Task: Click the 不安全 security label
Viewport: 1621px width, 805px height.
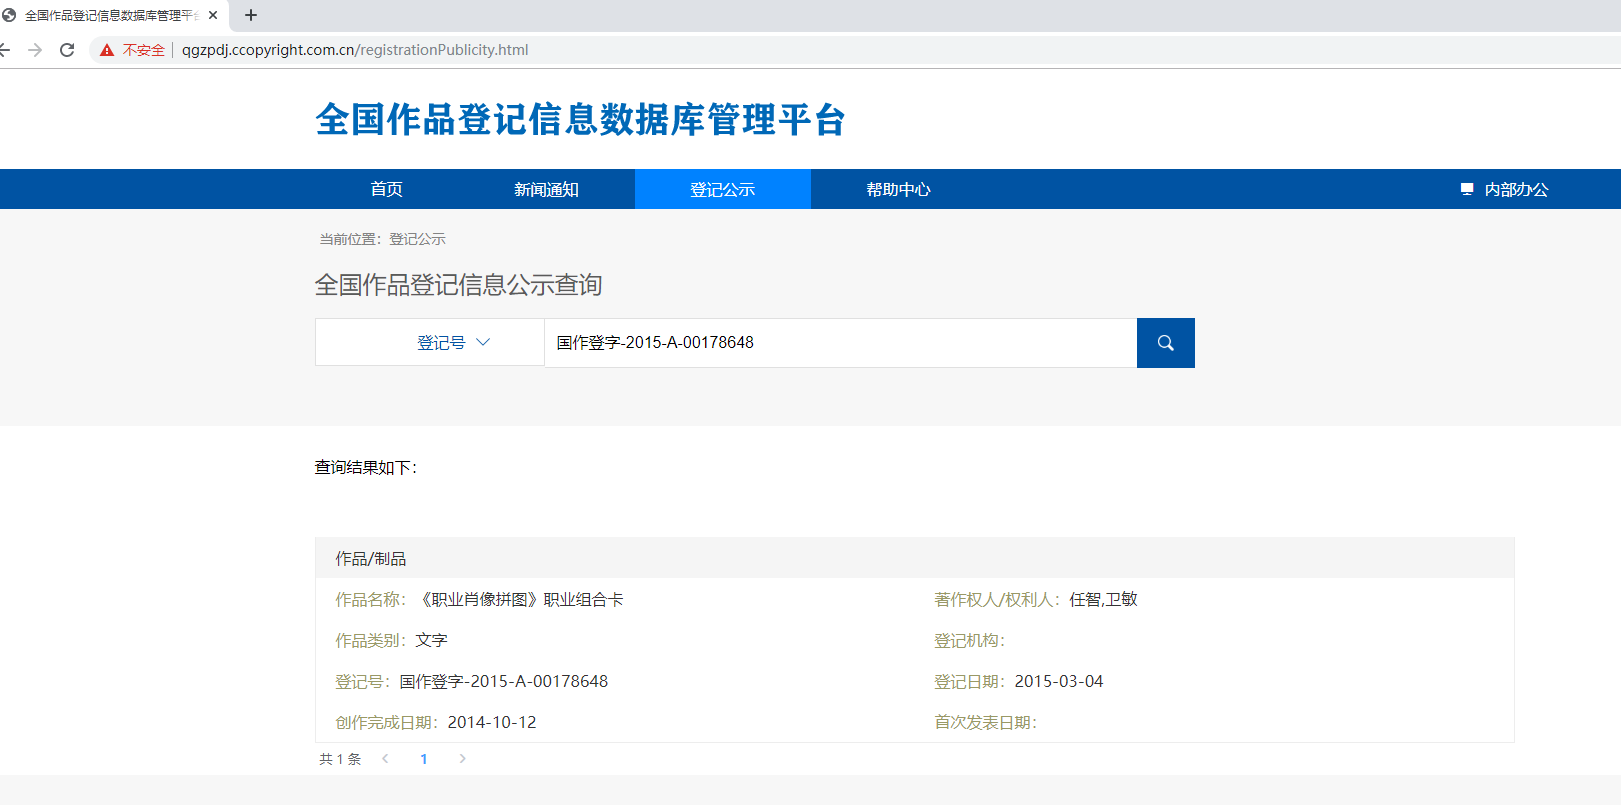Action: click(x=144, y=50)
